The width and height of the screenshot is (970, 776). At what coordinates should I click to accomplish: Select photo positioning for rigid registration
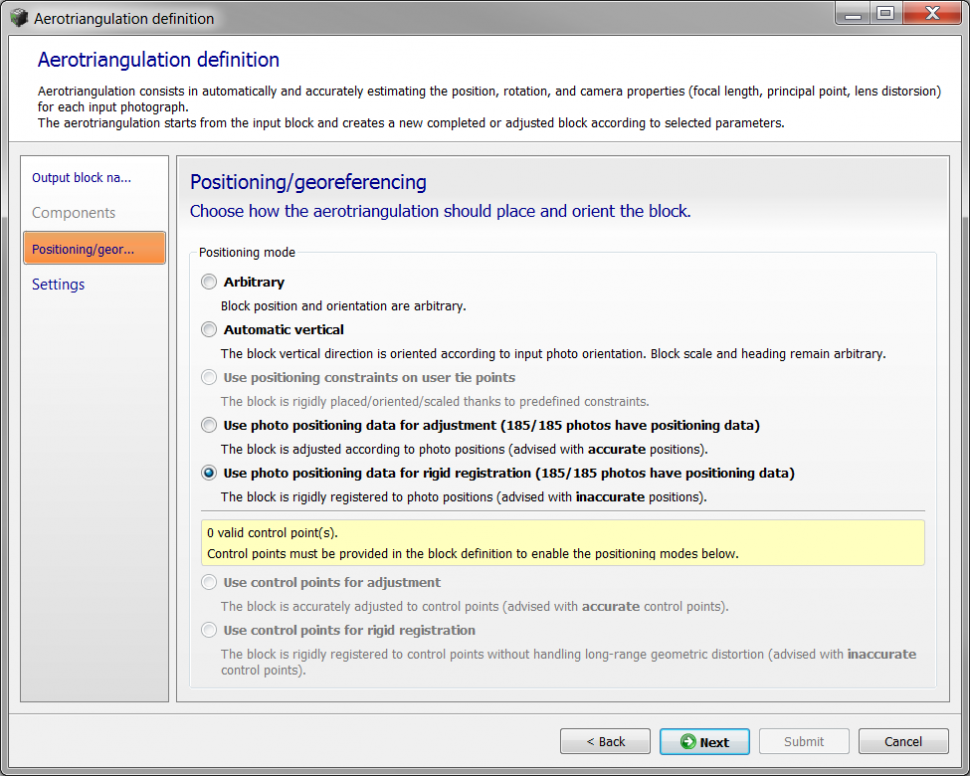(209, 473)
